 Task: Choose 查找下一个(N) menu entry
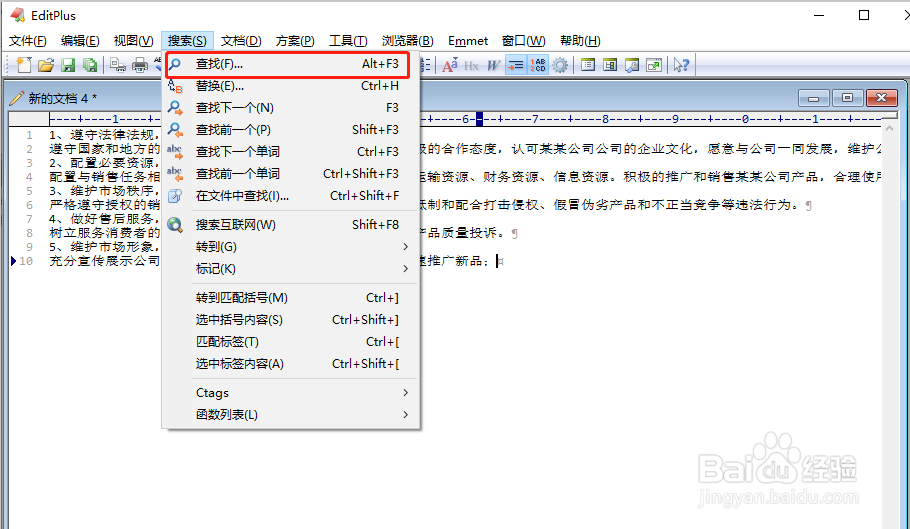pyautogui.click(x=291, y=108)
